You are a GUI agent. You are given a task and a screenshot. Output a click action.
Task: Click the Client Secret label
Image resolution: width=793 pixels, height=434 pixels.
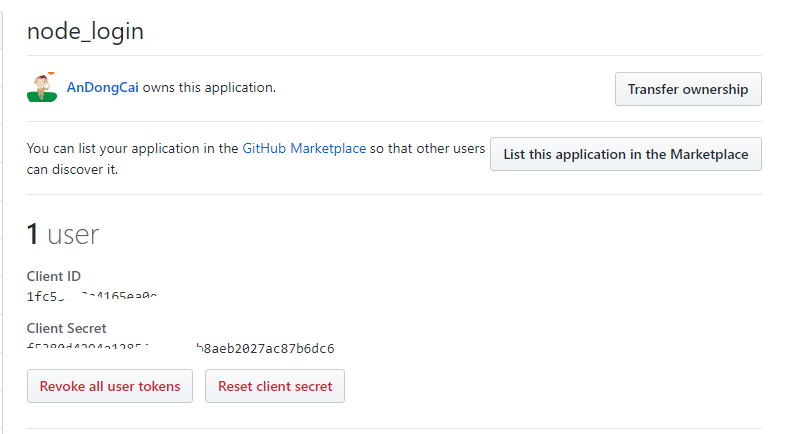tap(66, 328)
